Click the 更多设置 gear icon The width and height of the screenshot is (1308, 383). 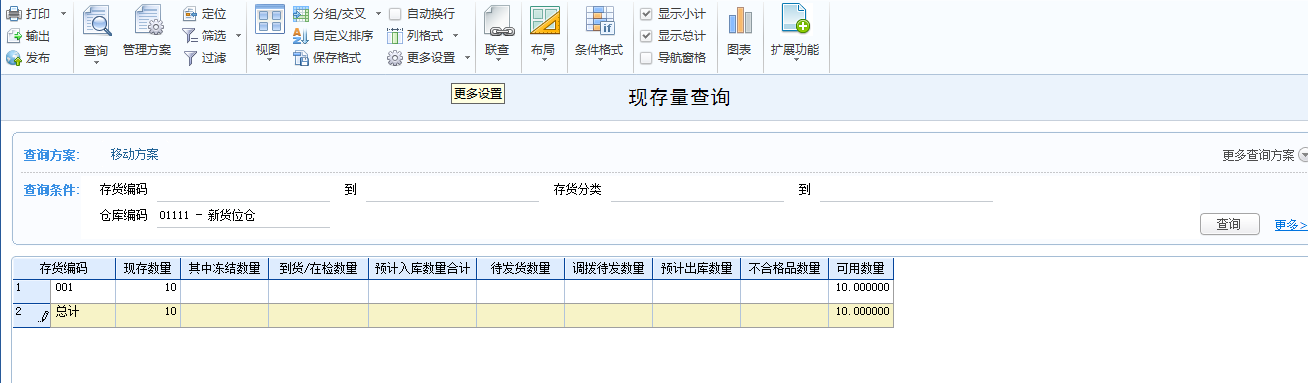(x=395, y=58)
